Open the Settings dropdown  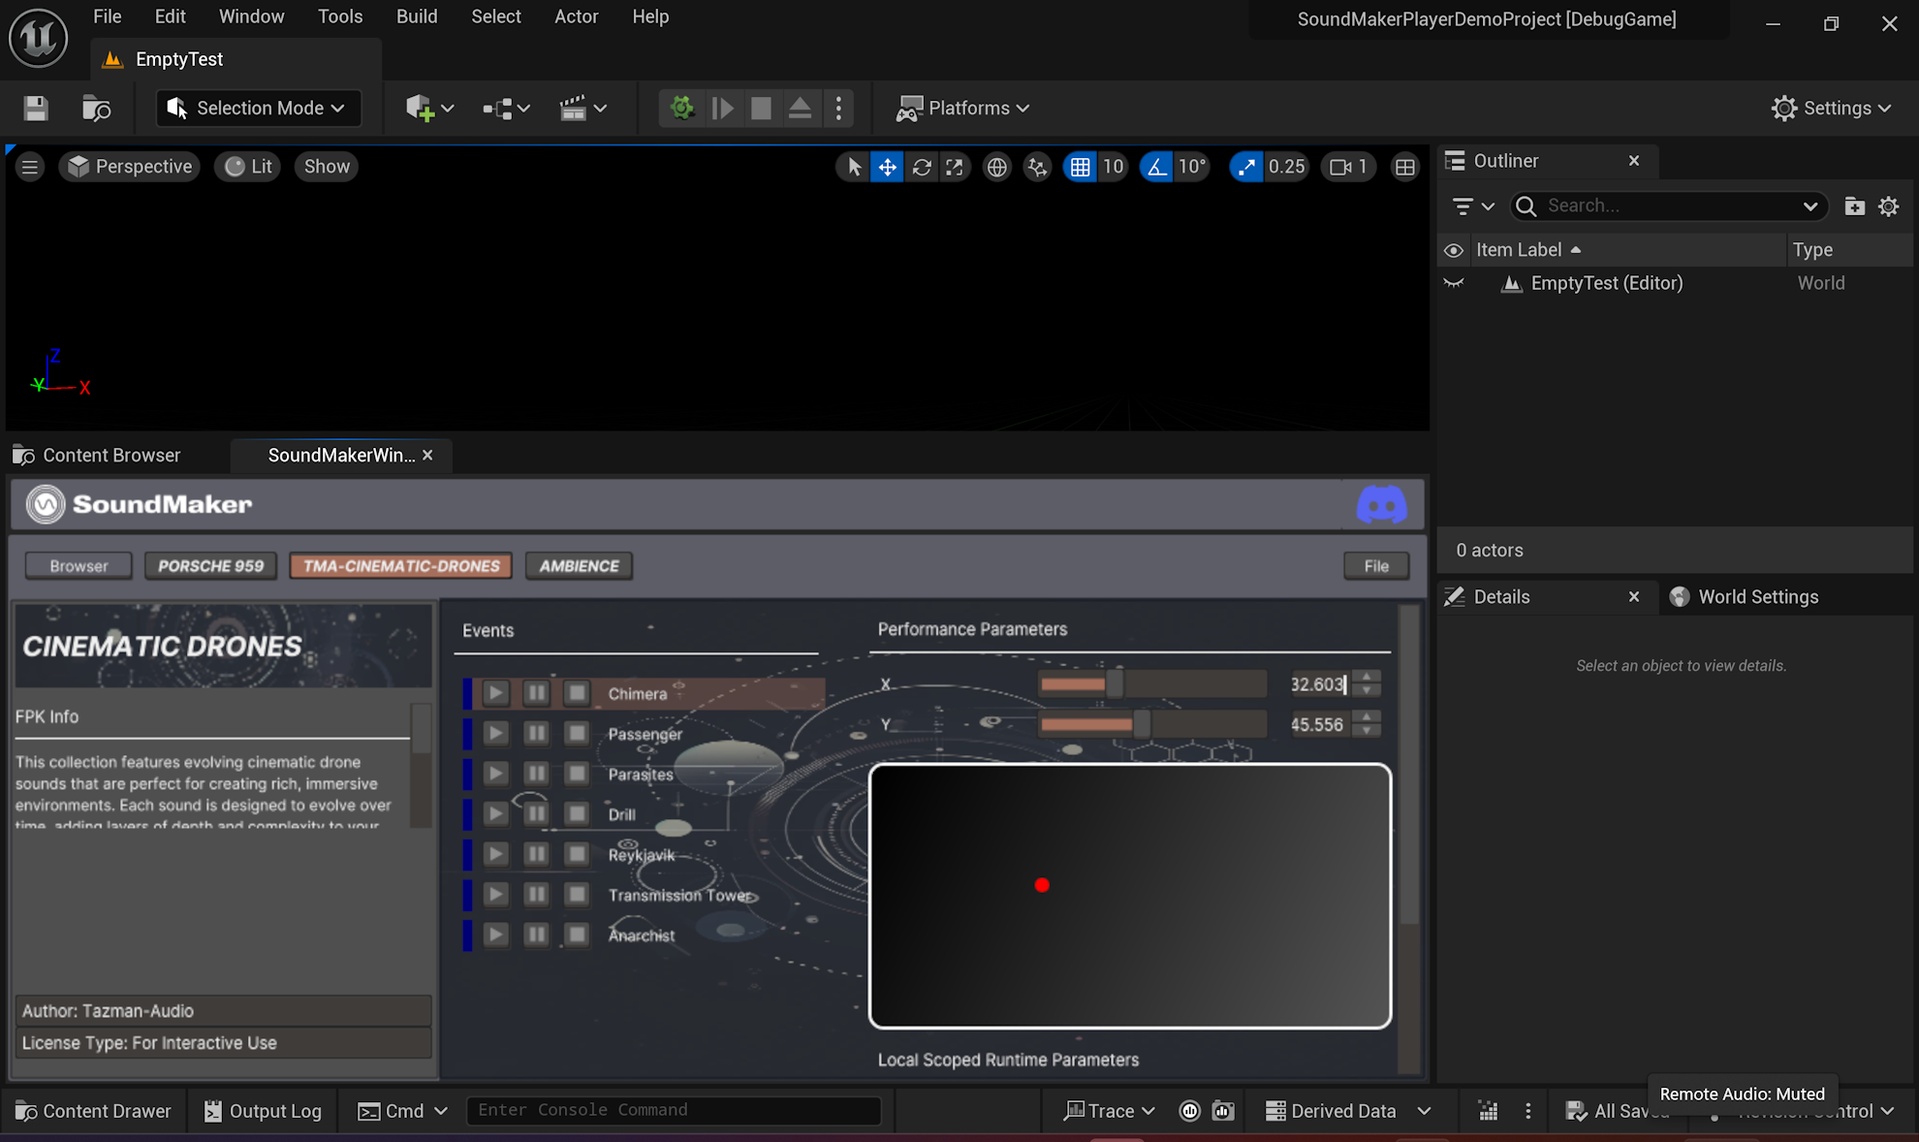(x=1831, y=108)
